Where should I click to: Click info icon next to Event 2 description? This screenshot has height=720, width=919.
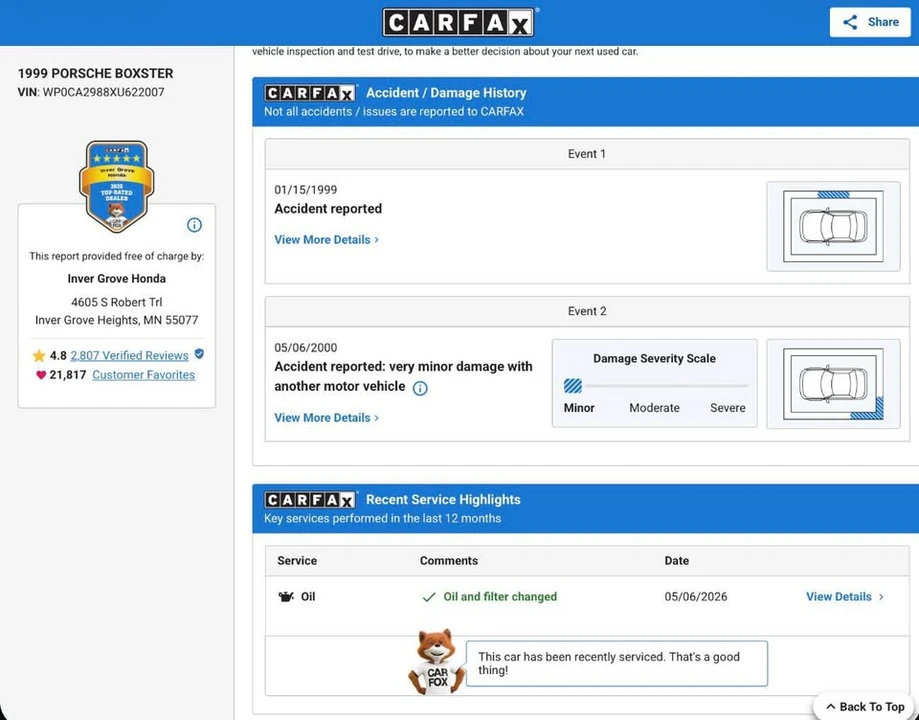click(420, 388)
